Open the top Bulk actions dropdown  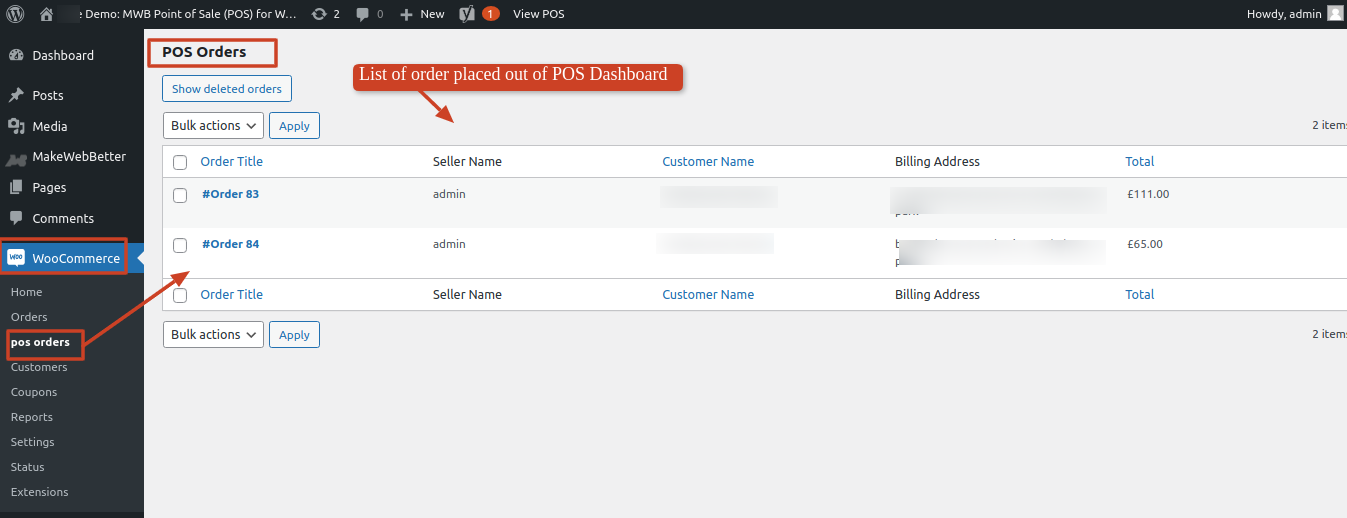[x=213, y=125]
